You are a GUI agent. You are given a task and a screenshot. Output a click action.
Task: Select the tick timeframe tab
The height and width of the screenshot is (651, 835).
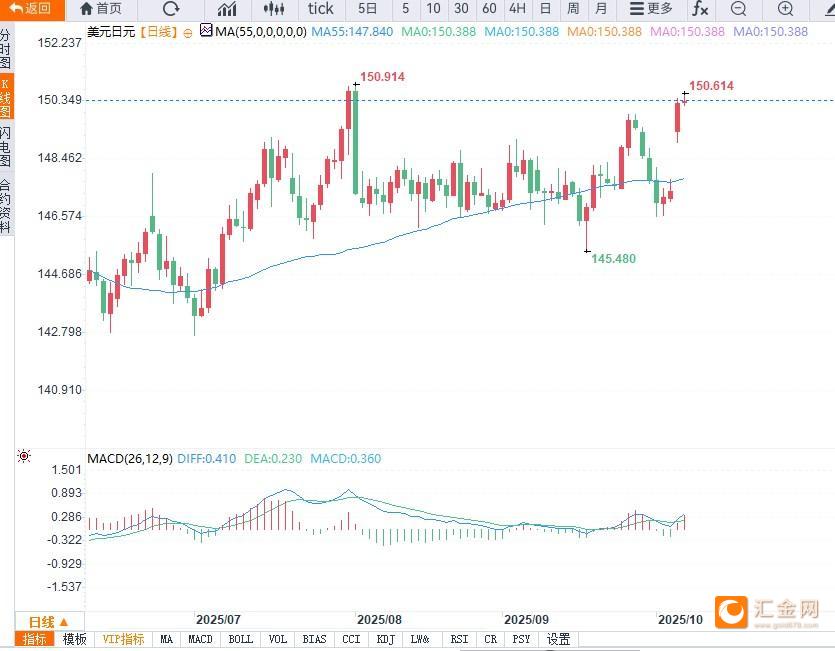coord(321,9)
